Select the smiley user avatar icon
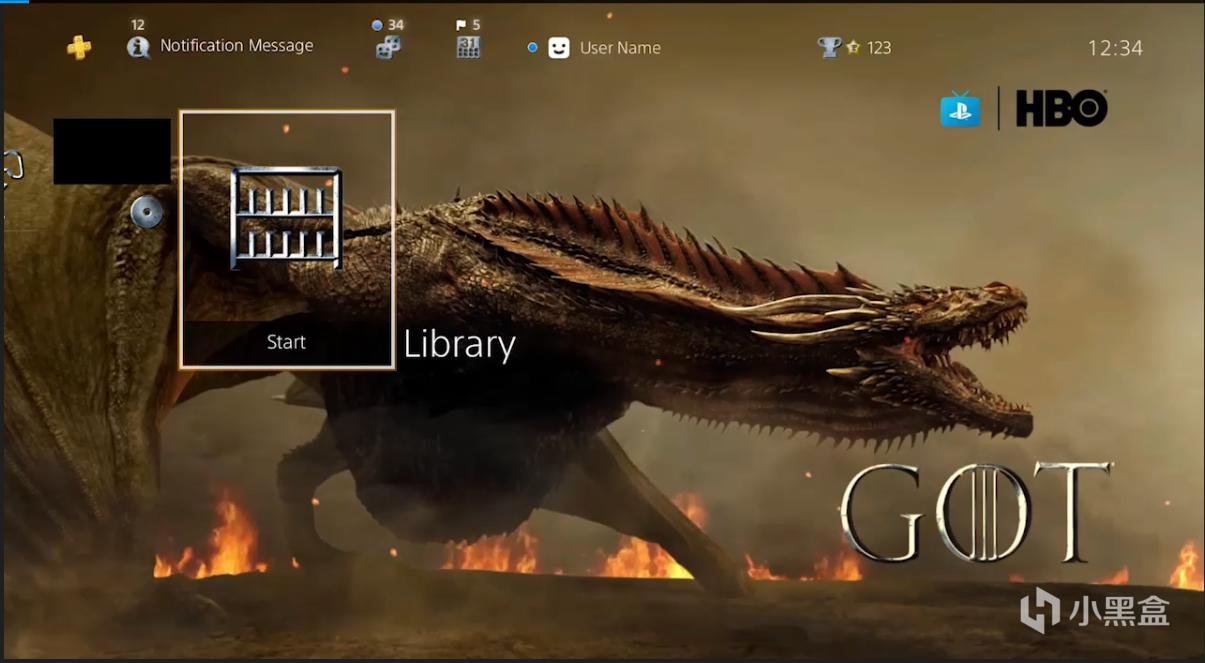 (x=559, y=48)
